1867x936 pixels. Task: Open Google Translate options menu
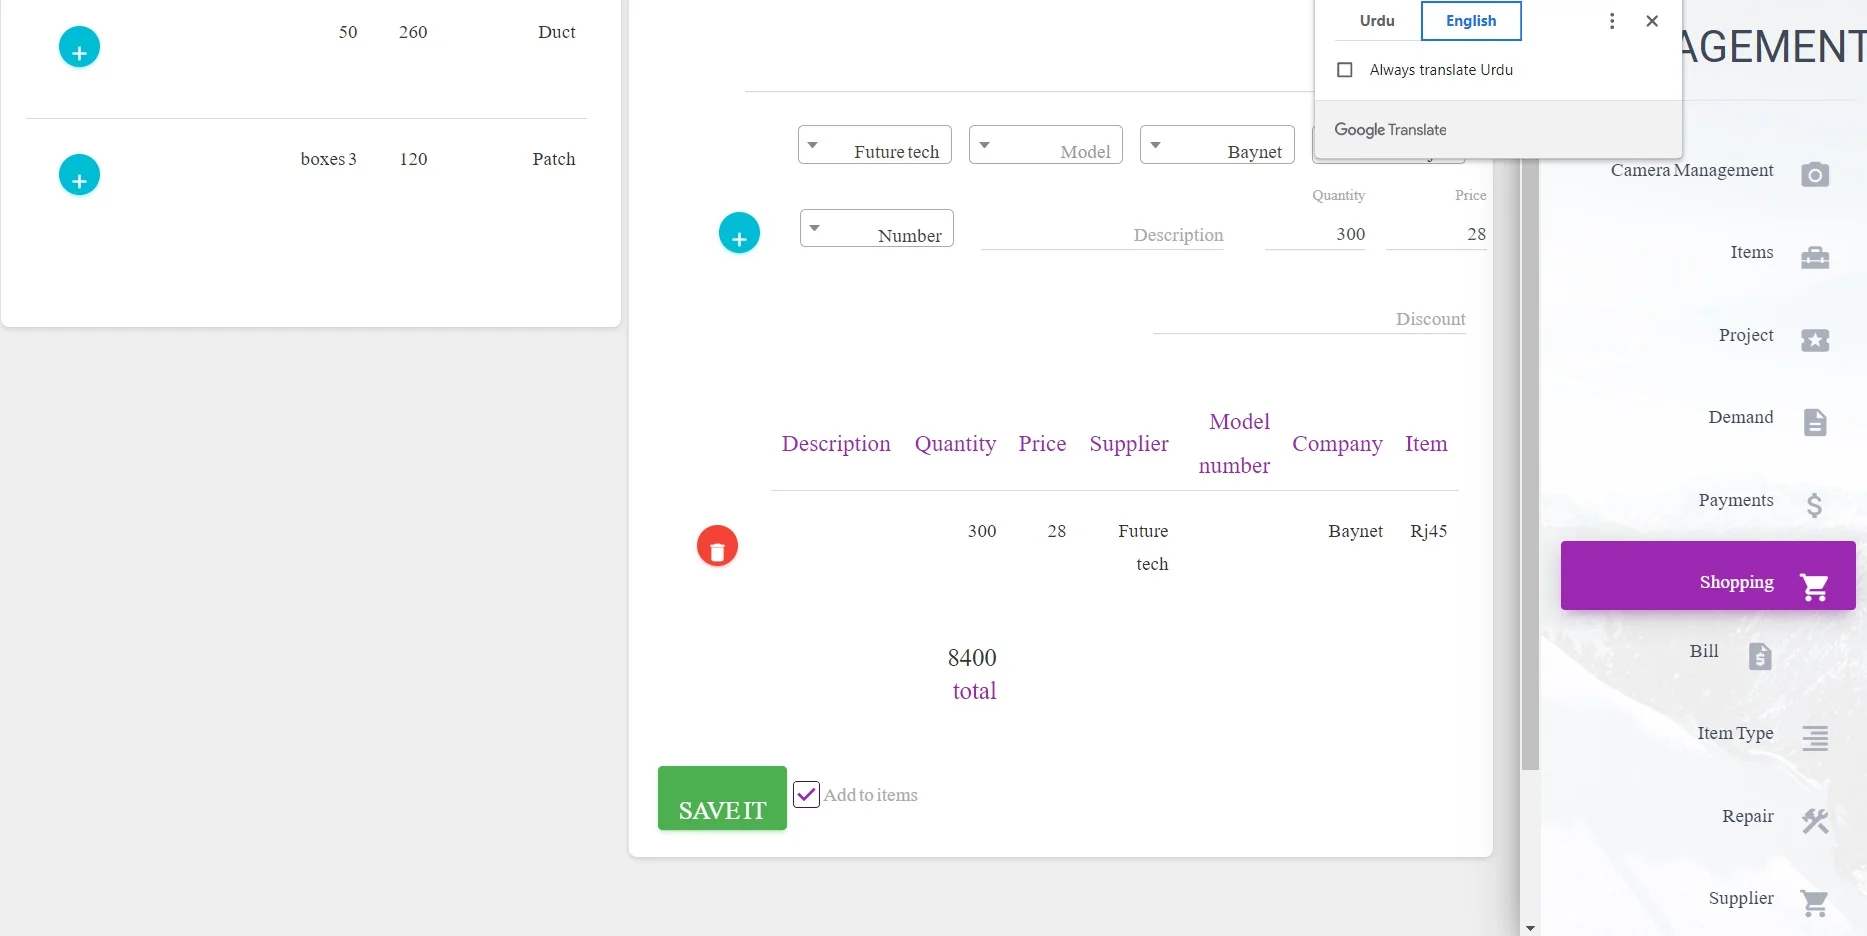(x=1611, y=21)
